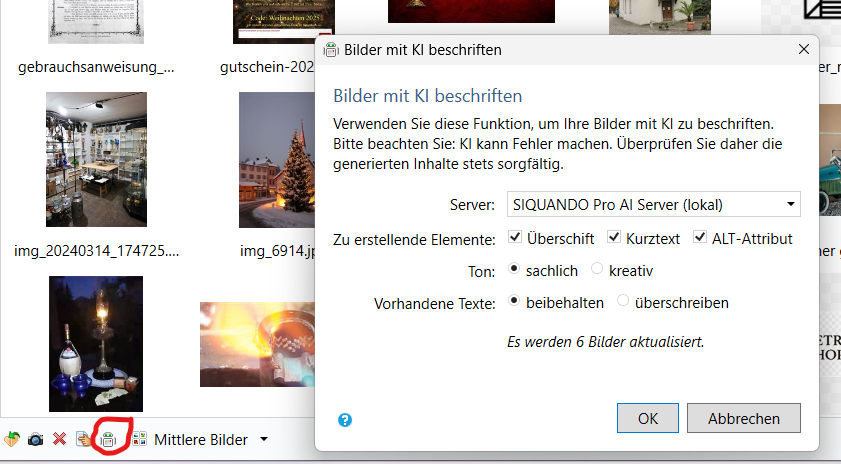Click the 'Vorhandene Texte:' label
This screenshot has width=841, height=464.
tap(434, 304)
